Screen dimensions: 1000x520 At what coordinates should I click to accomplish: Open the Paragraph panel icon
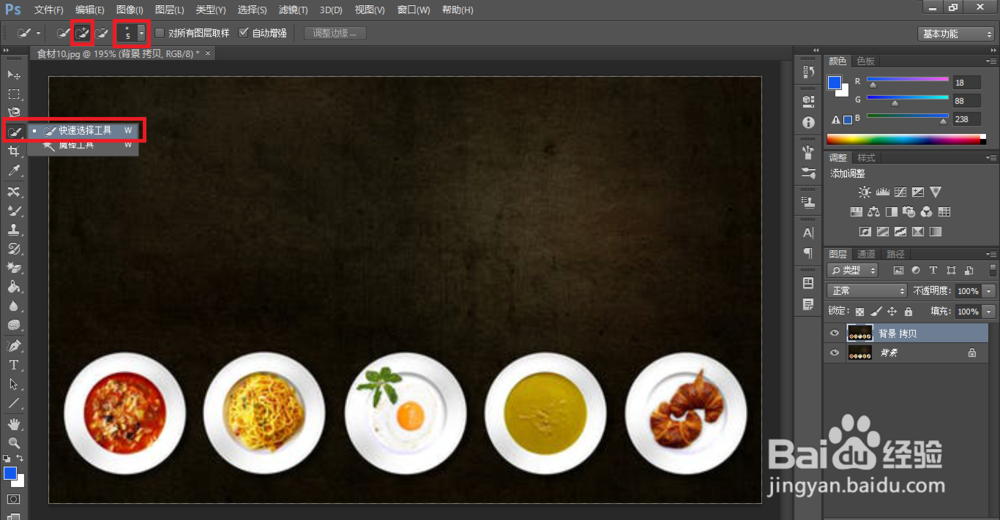coord(808,253)
